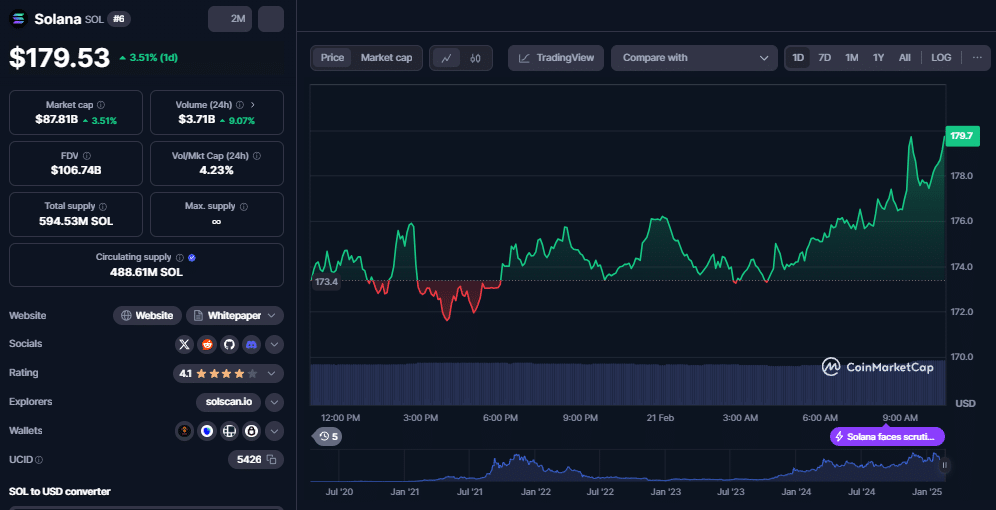This screenshot has height=510, width=996.
Task: Click the Max. supply info icon
Action: click(244, 206)
